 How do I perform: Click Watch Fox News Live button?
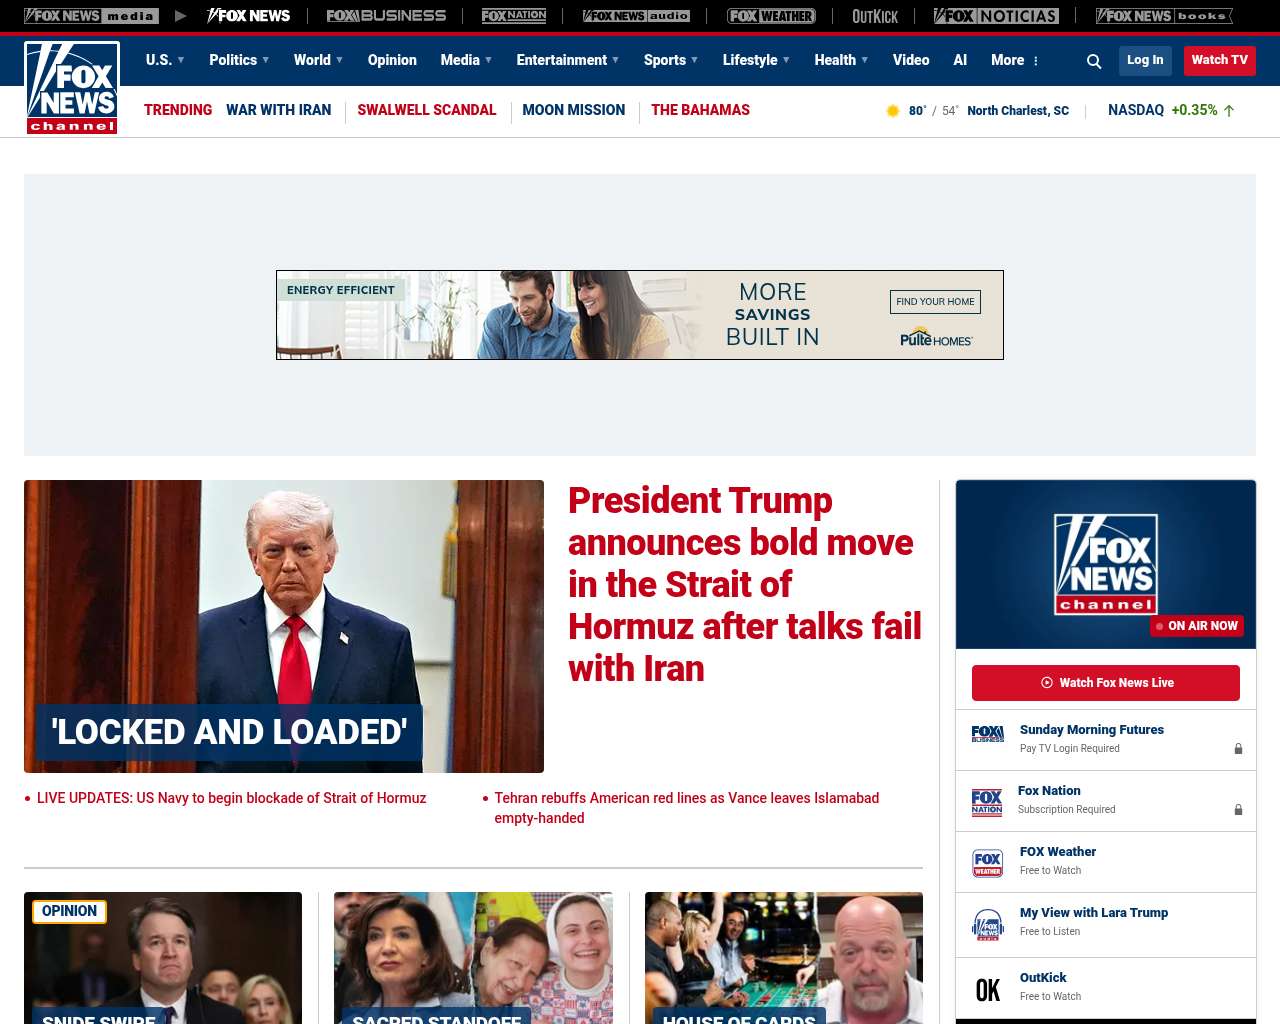(x=1106, y=683)
